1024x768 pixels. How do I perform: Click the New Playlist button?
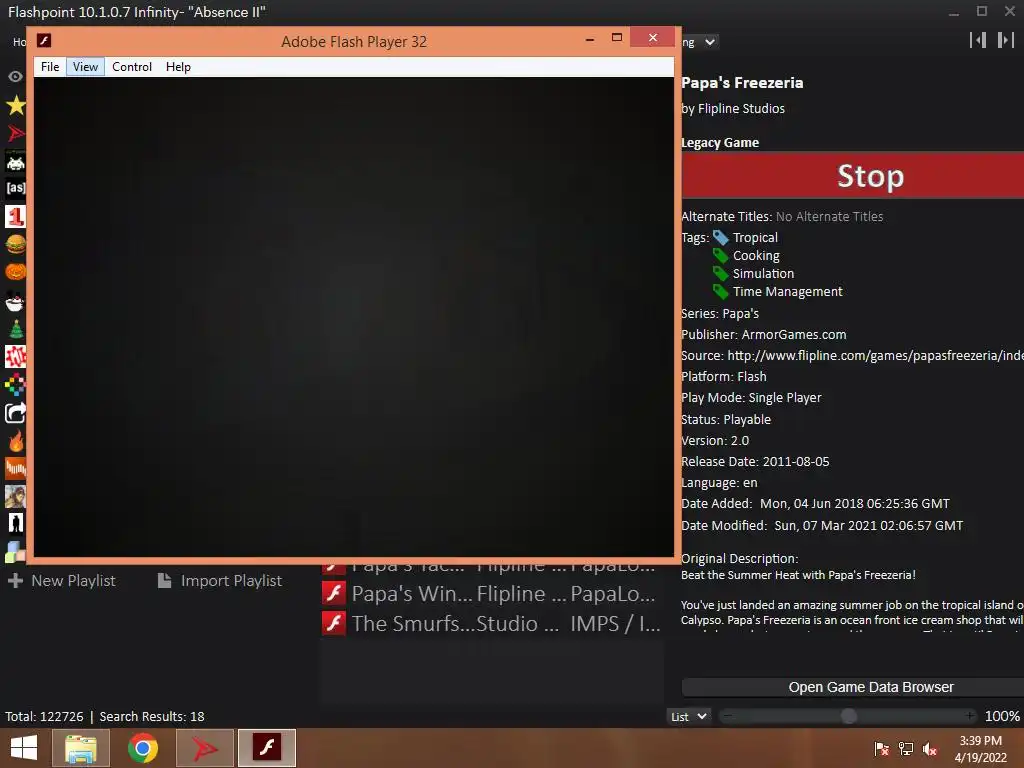[x=62, y=581]
